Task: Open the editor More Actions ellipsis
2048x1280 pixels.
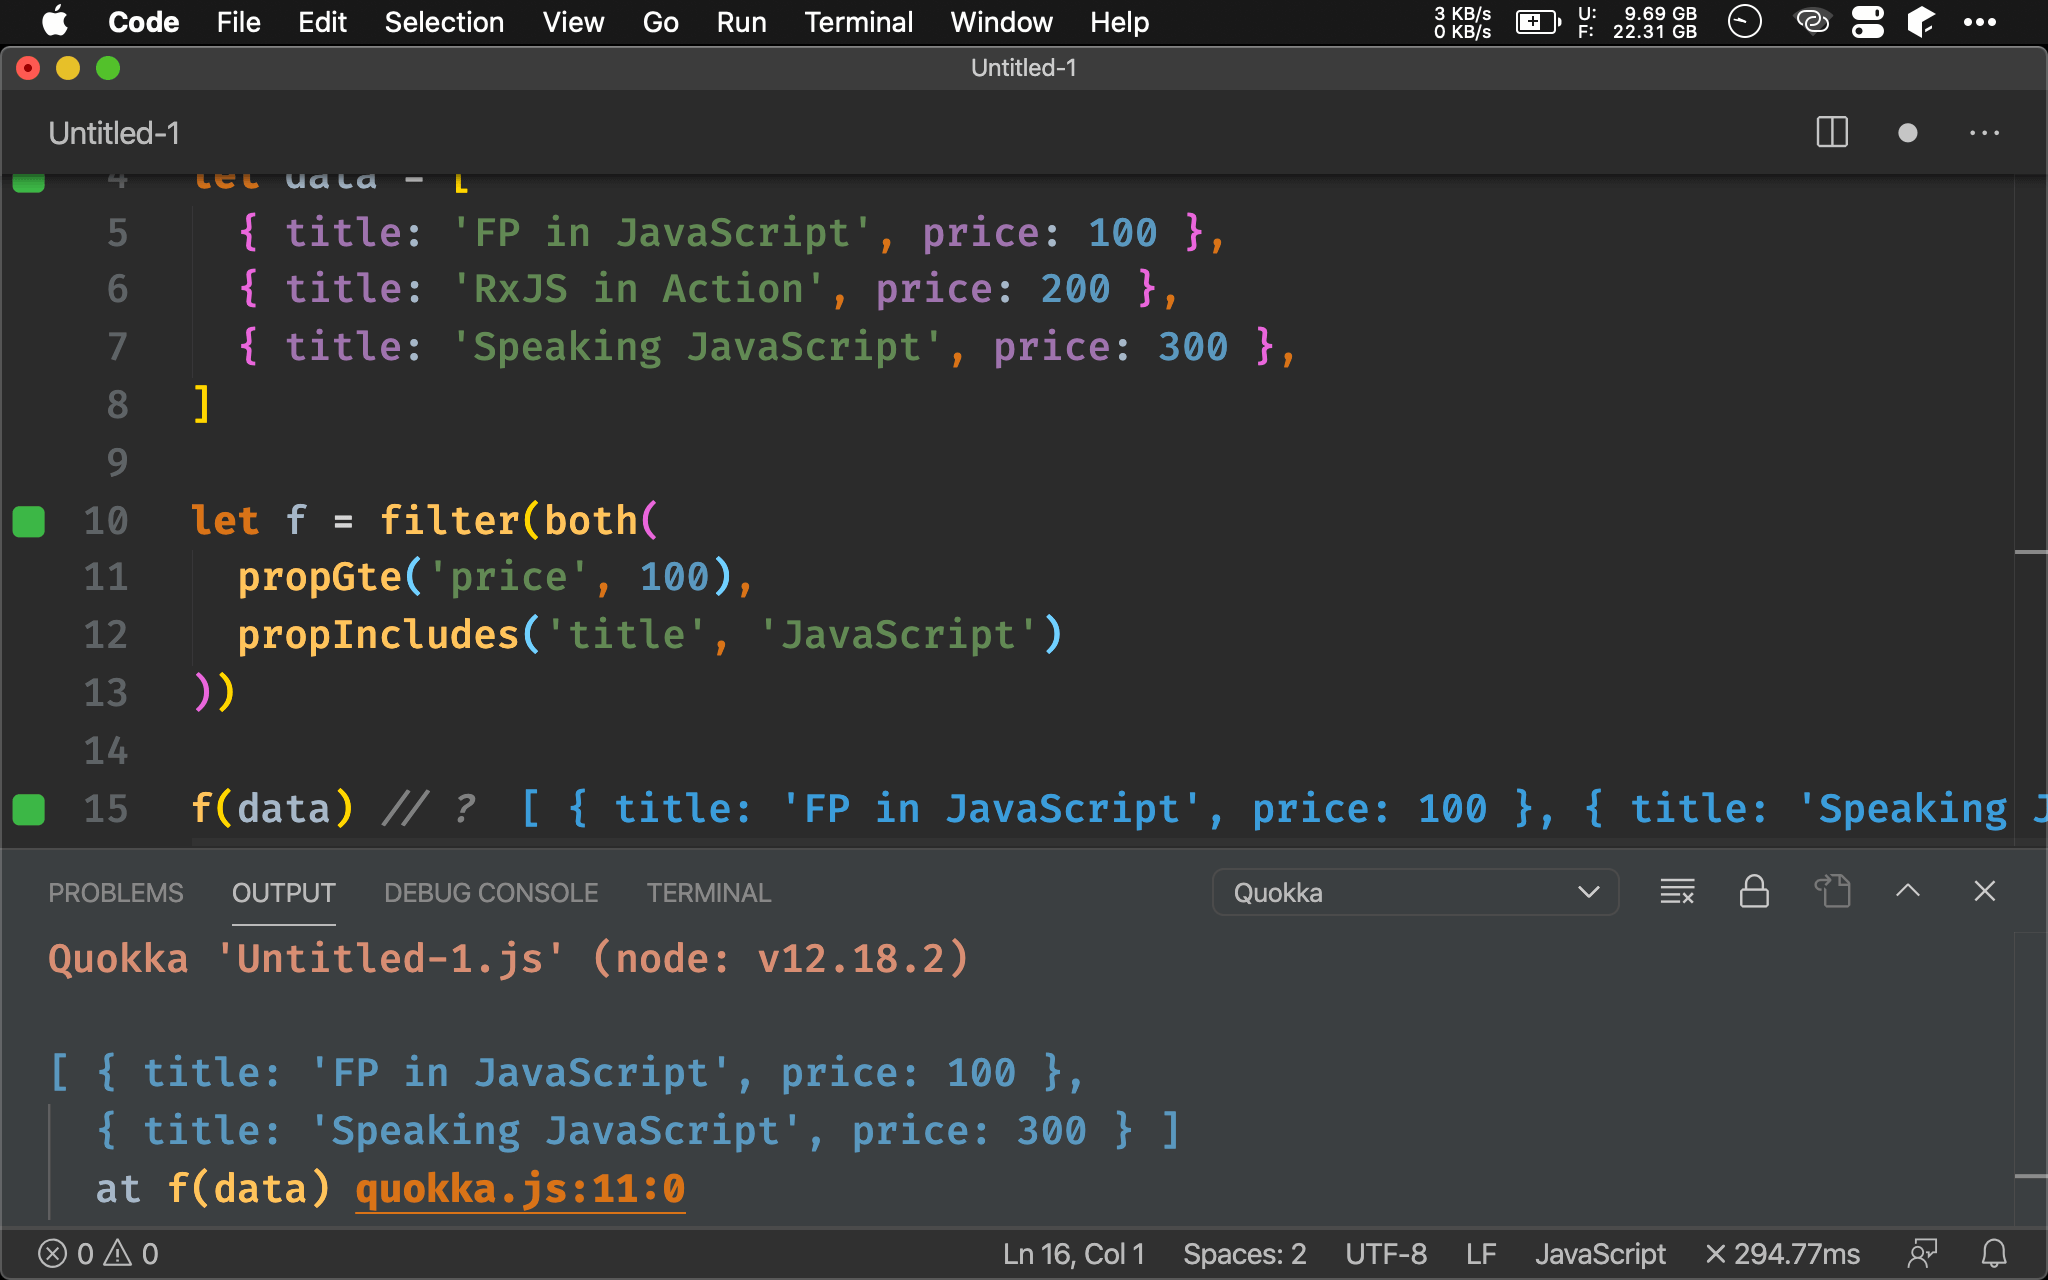Action: [1984, 133]
